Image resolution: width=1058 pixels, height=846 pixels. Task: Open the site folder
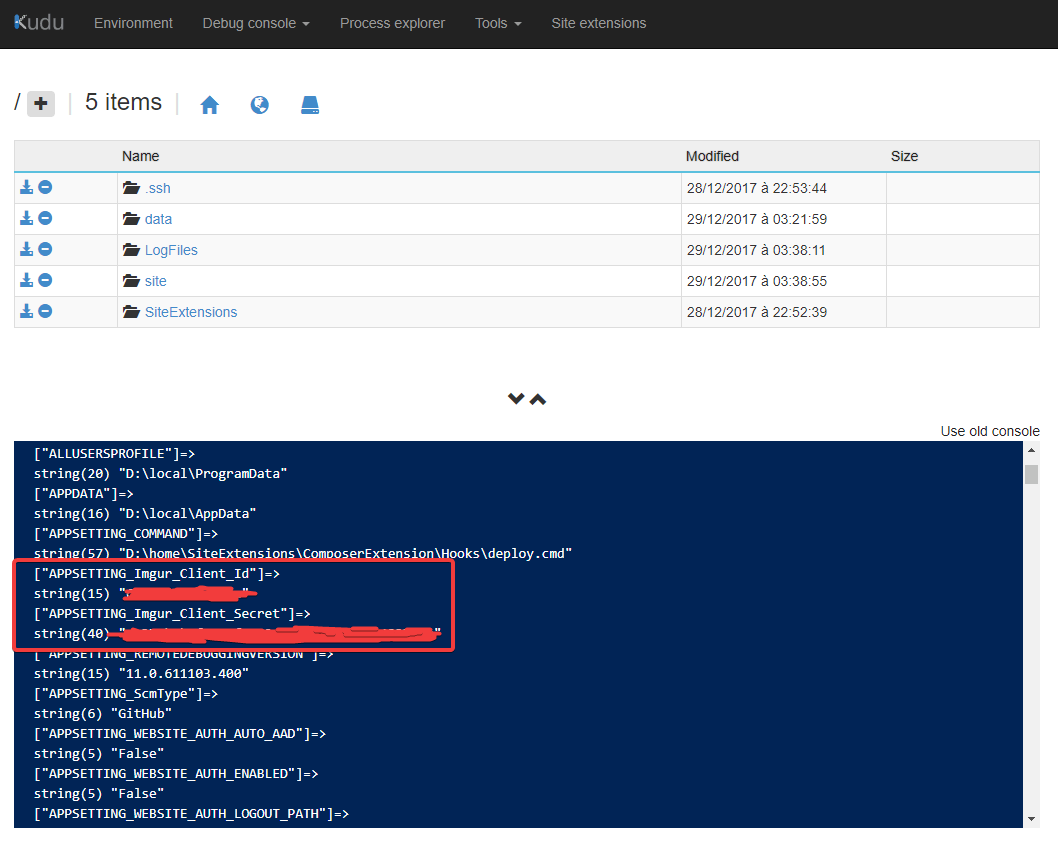[x=155, y=280]
